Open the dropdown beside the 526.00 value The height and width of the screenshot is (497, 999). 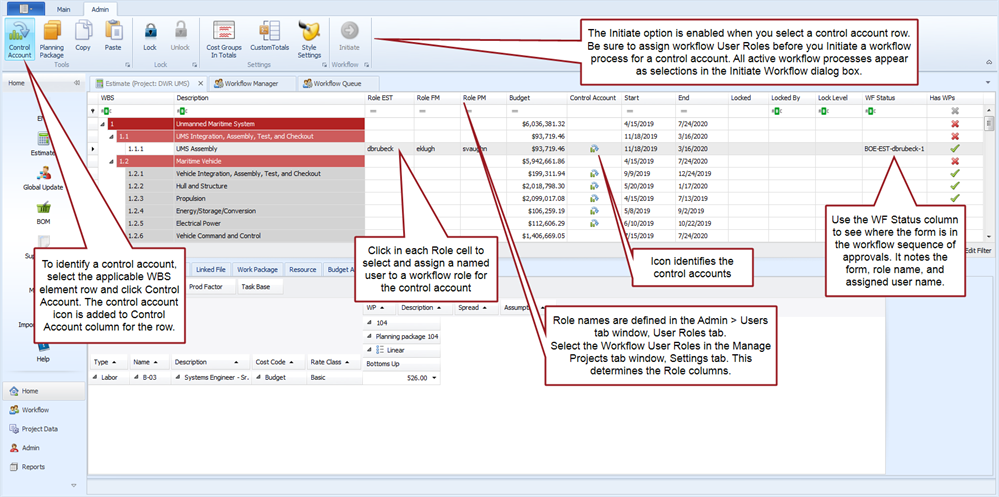point(436,378)
